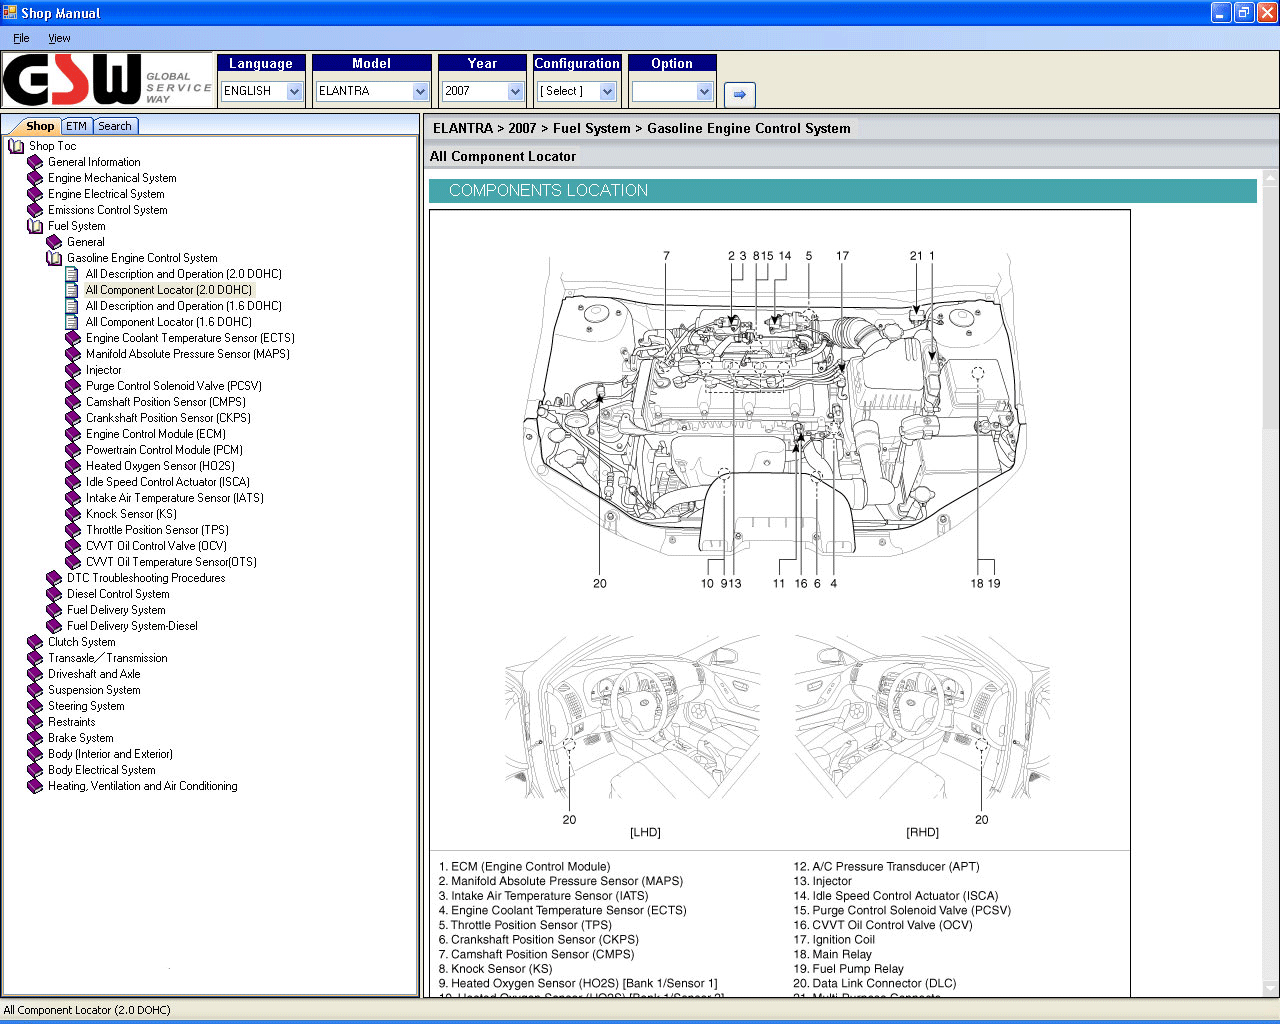
Task: Click the book icon beside Brake System
Action: coord(35,738)
